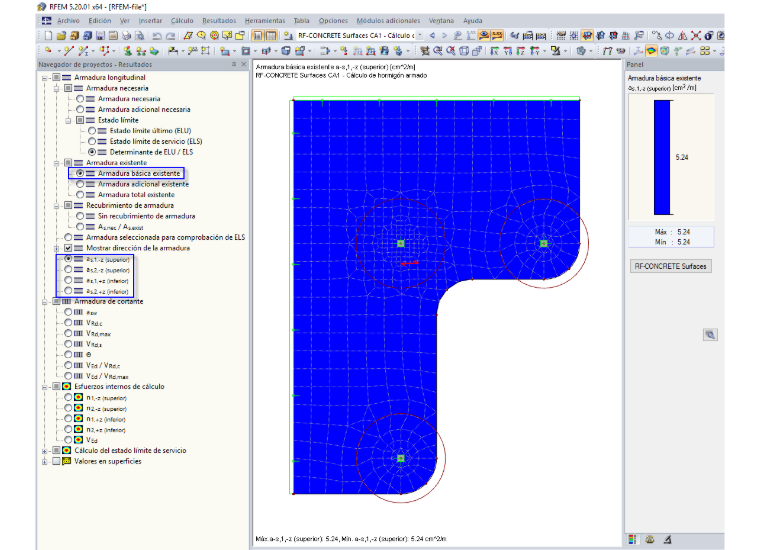Click the RF-CONCRETE Surfaces button
The width and height of the screenshot is (760, 550).
pyautogui.click(x=670, y=266)
